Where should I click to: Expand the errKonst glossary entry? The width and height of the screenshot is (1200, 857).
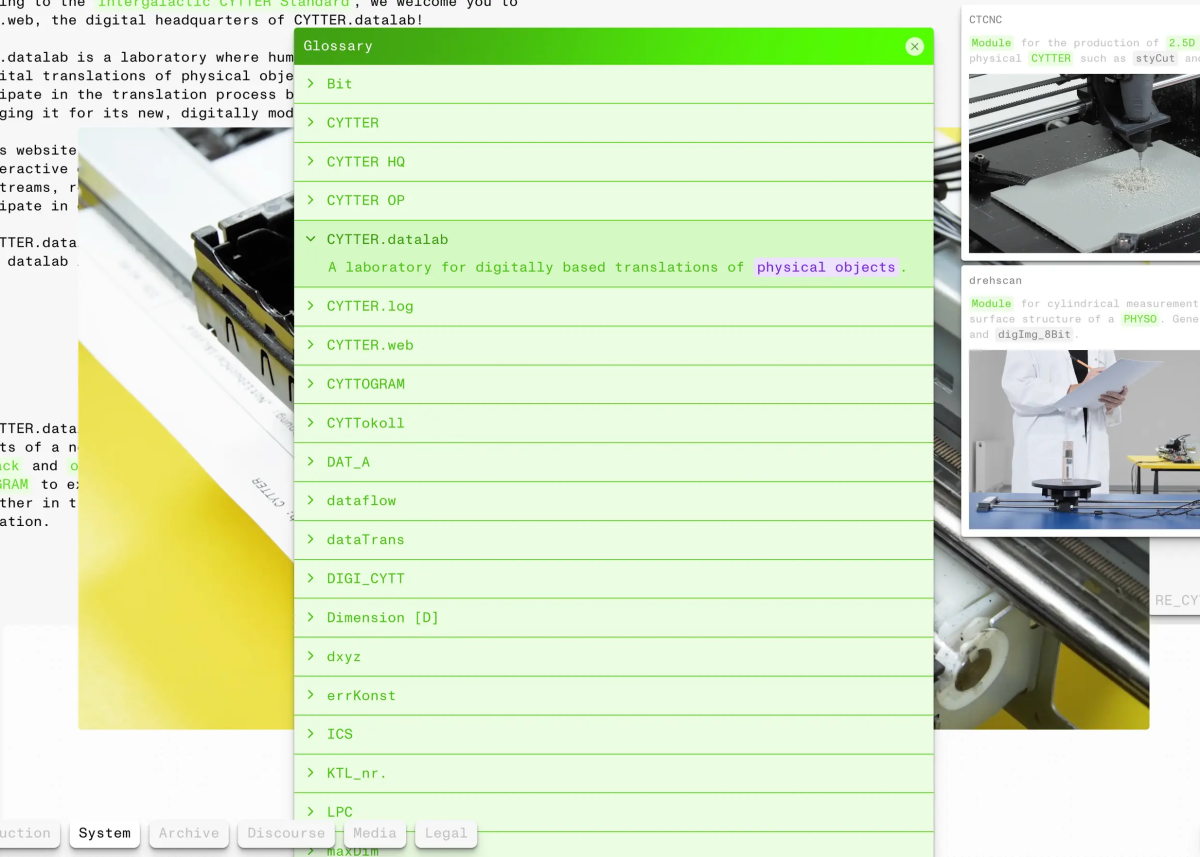pyautogui.click(x=614, y=696)
